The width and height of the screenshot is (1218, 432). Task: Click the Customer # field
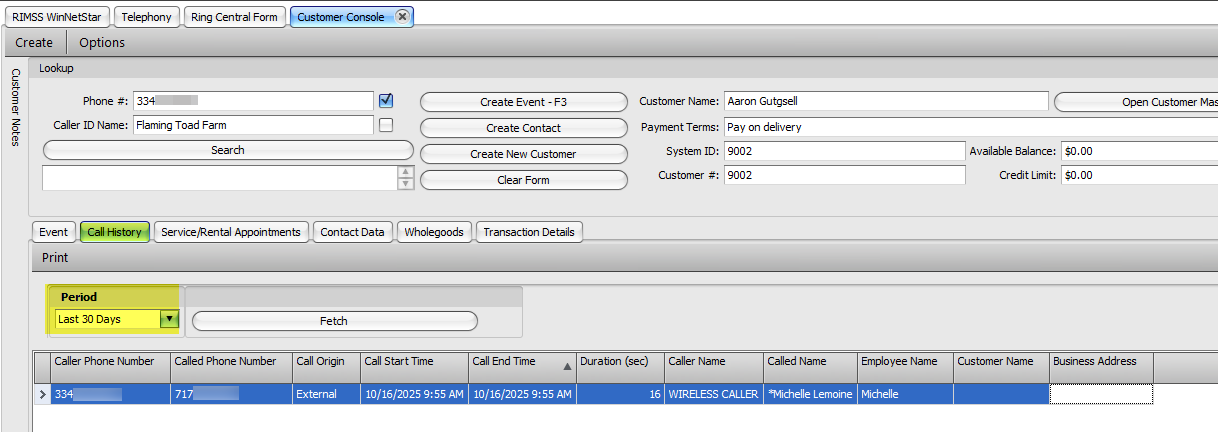click(x=844, y=175)
